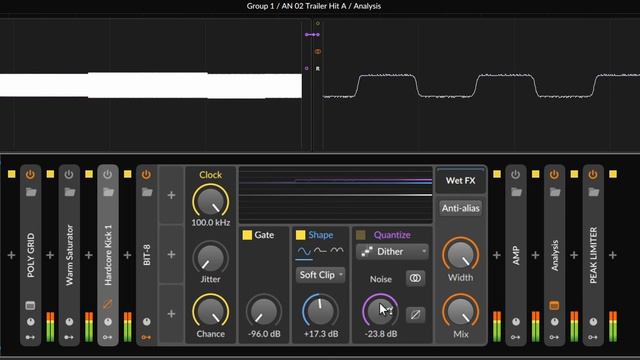The height and width of the screenshot is (360, 640).
Task: Click the Noise stereo link rings icon
Action: click(x=416, y=278)
